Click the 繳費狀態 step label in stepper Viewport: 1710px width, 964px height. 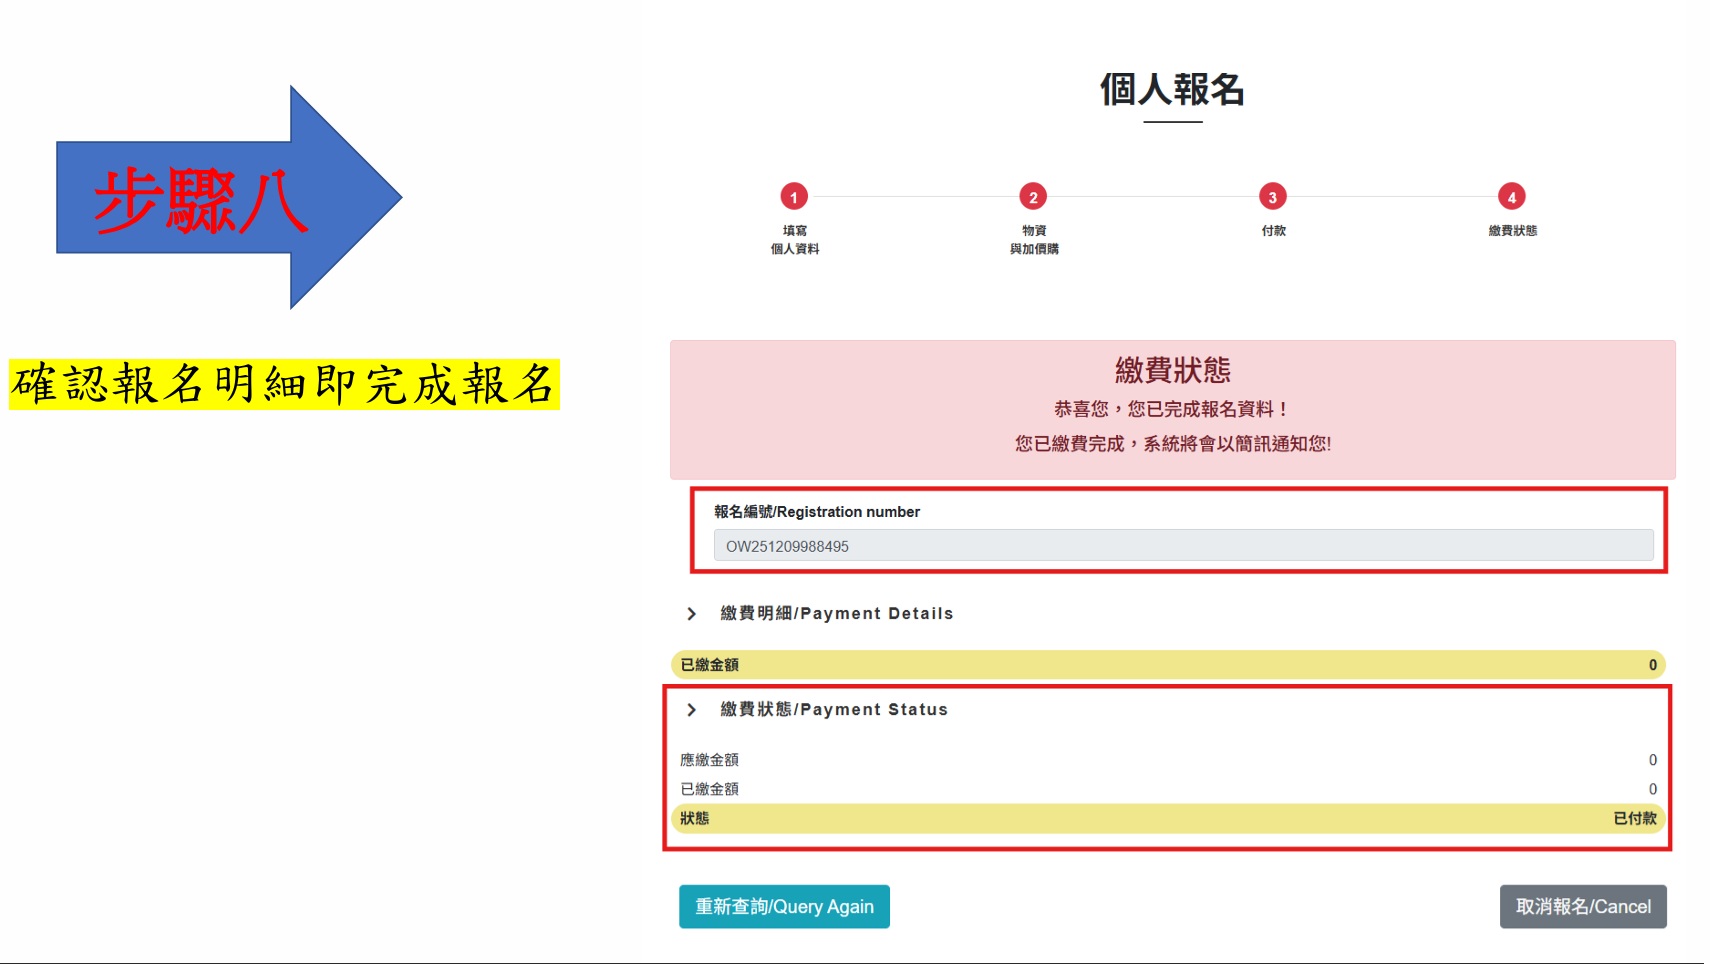(x=1512, y=231)
